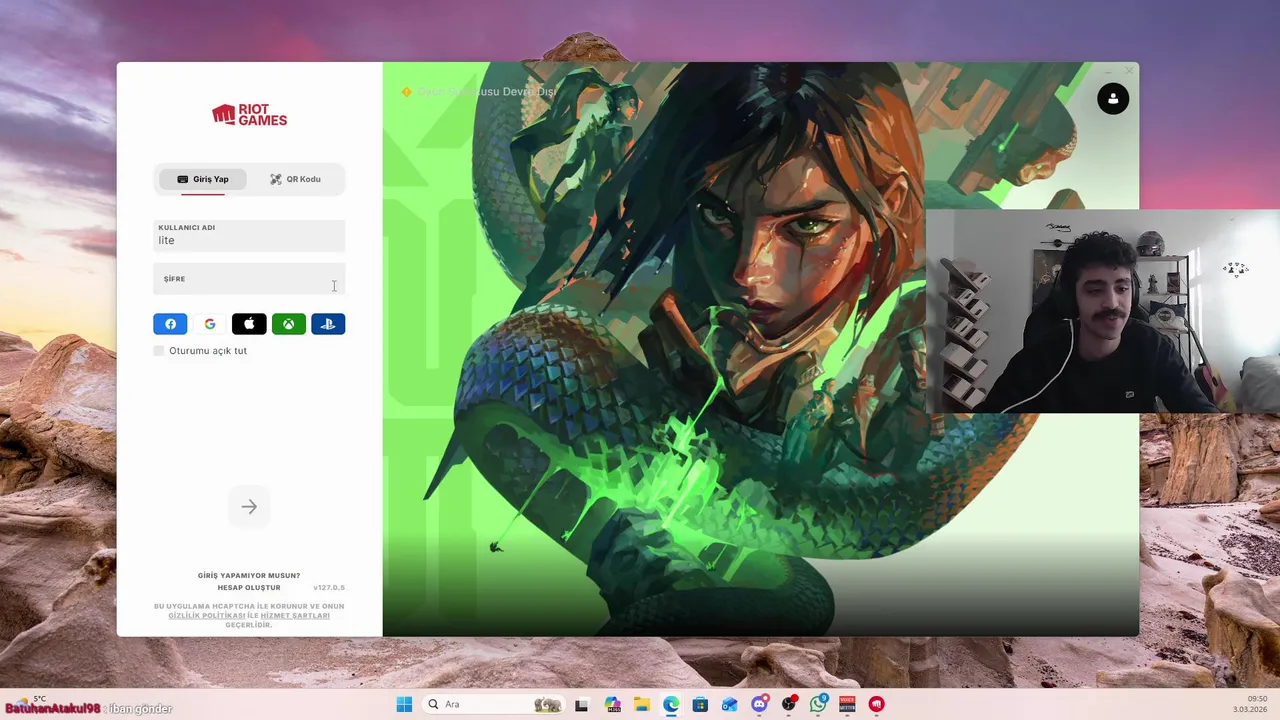Enable the Oturumu açık tut checkbox

coord(159,351)
